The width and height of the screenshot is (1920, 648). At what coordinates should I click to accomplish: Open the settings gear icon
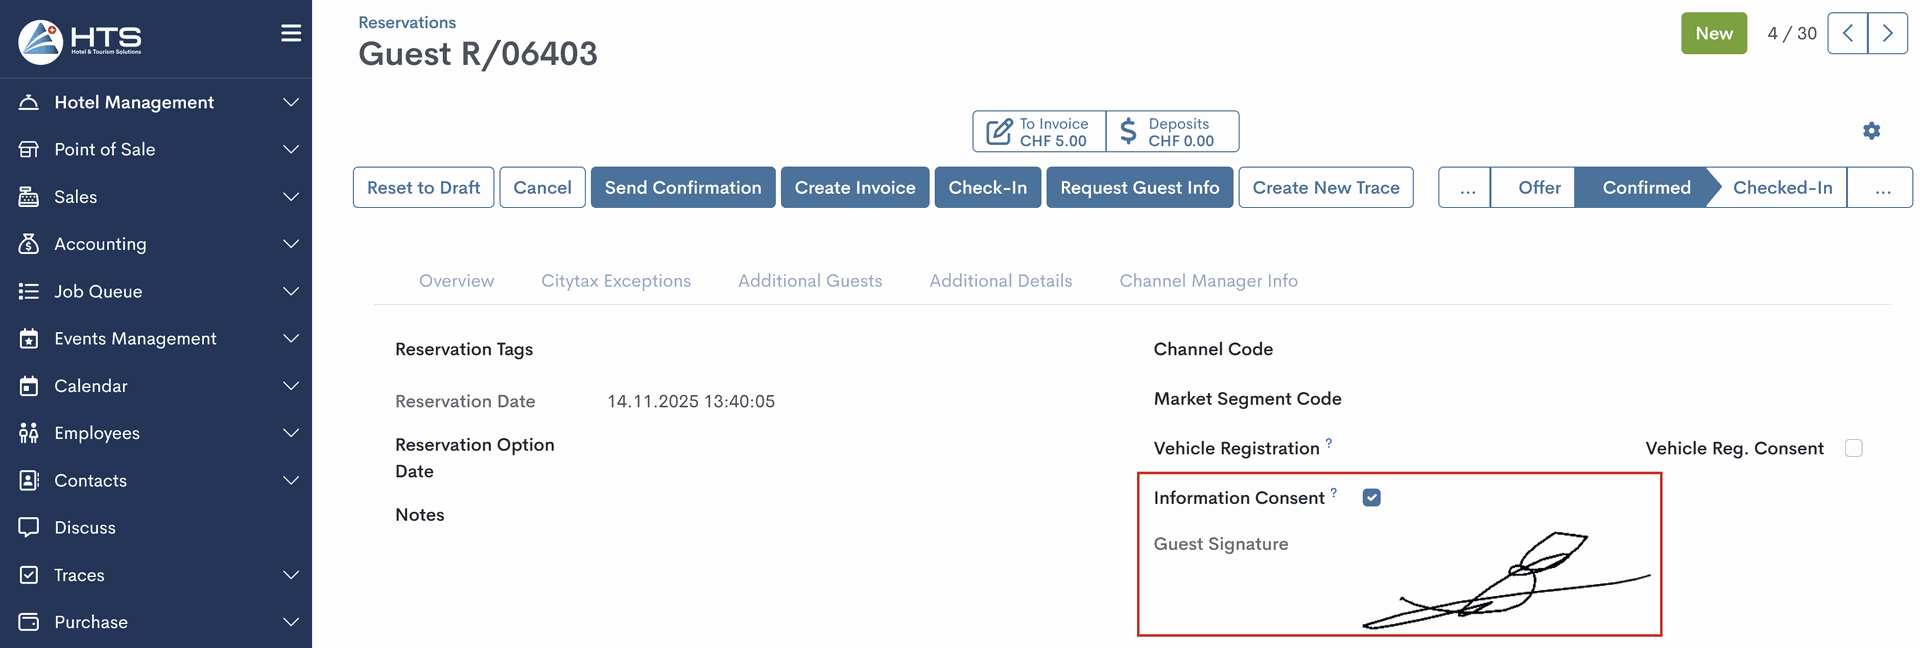pyautogui.click(x=1871, y=131)
